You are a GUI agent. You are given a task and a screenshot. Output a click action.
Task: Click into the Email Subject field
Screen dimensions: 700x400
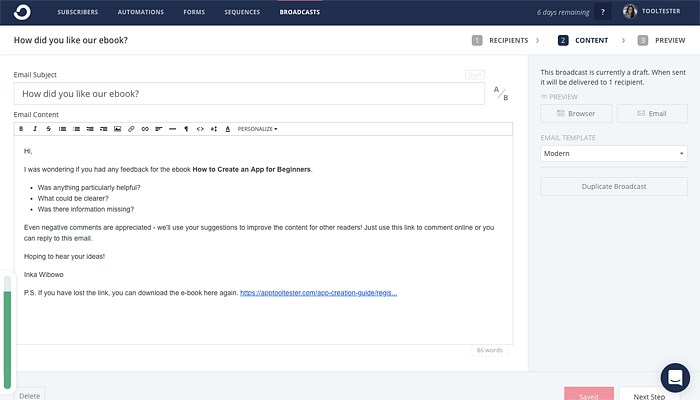tap(249, 94)
